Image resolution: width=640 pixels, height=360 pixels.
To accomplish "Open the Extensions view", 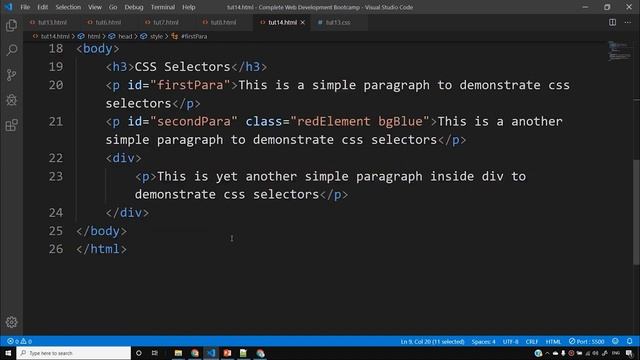I will [11, 125].
